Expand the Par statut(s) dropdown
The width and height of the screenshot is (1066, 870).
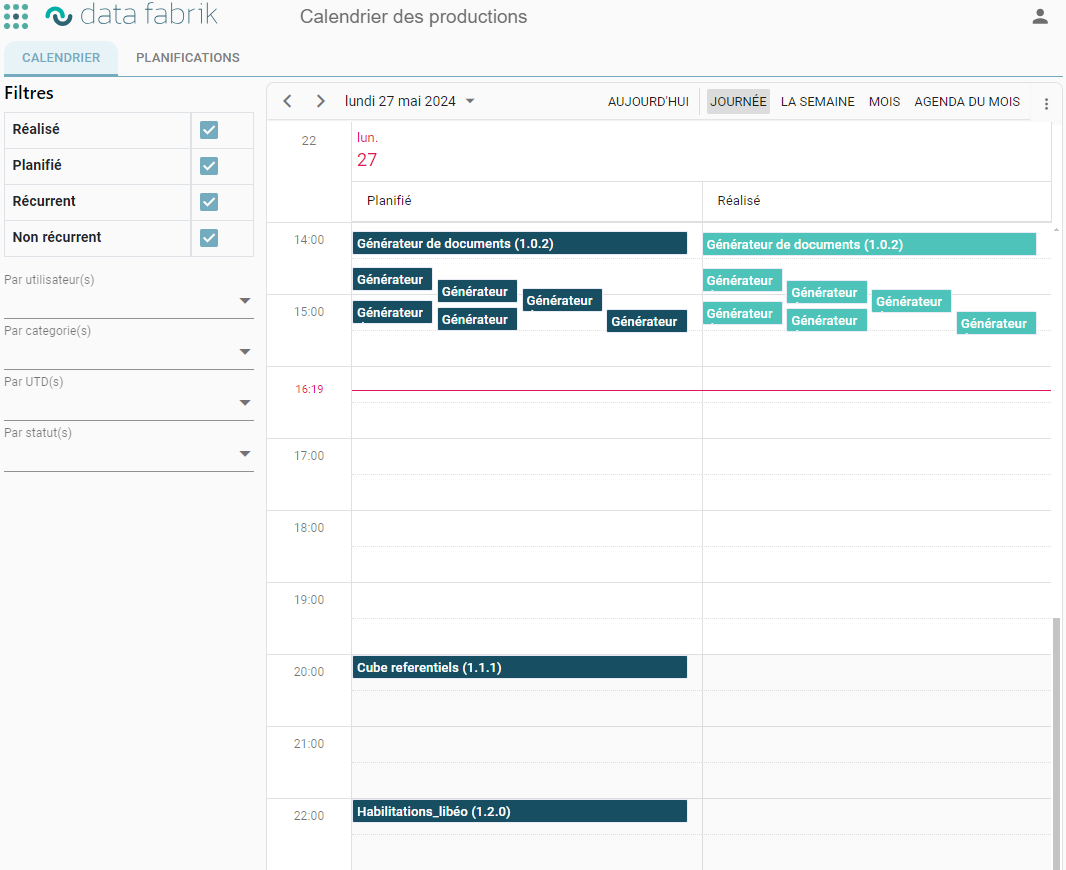(x=245, y=453)
